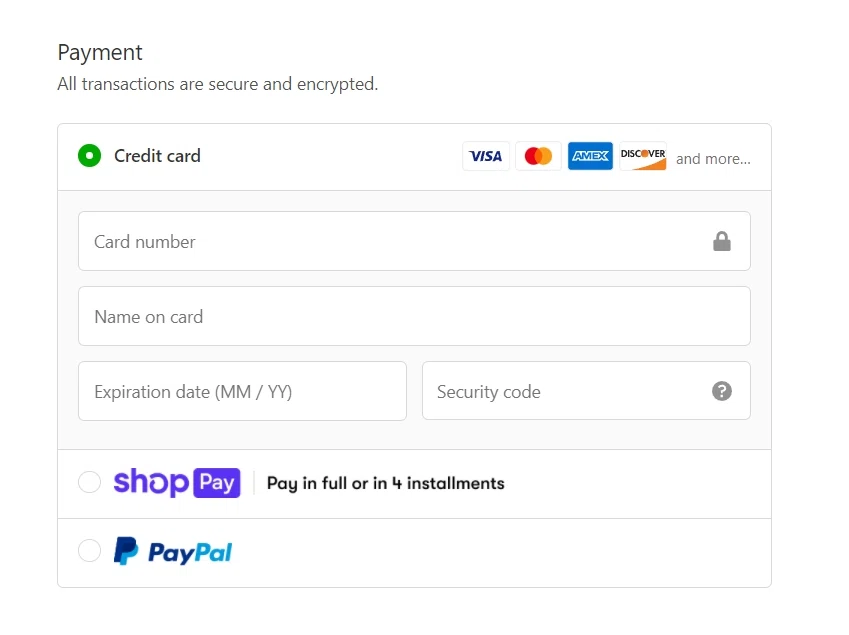Screen dimensions: 849x635
Task: Click the American Express card icon
Action: [590, 156]
